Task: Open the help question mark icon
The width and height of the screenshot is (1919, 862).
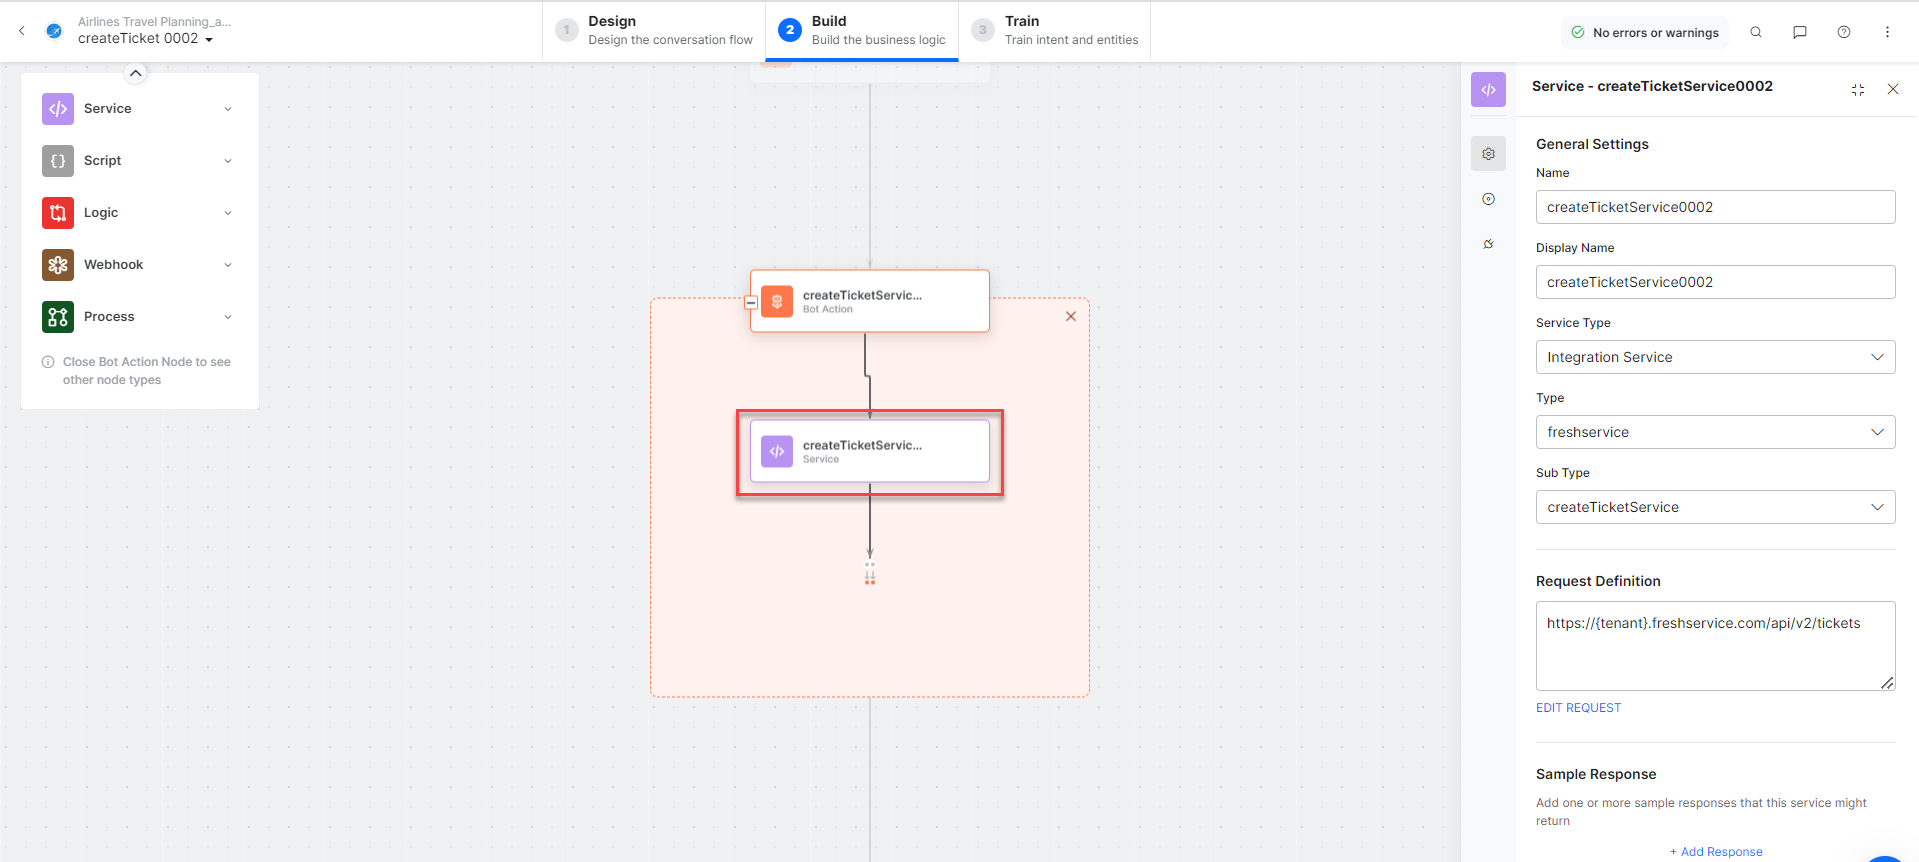Action: pyautogui.click(x=1843, y=32)
